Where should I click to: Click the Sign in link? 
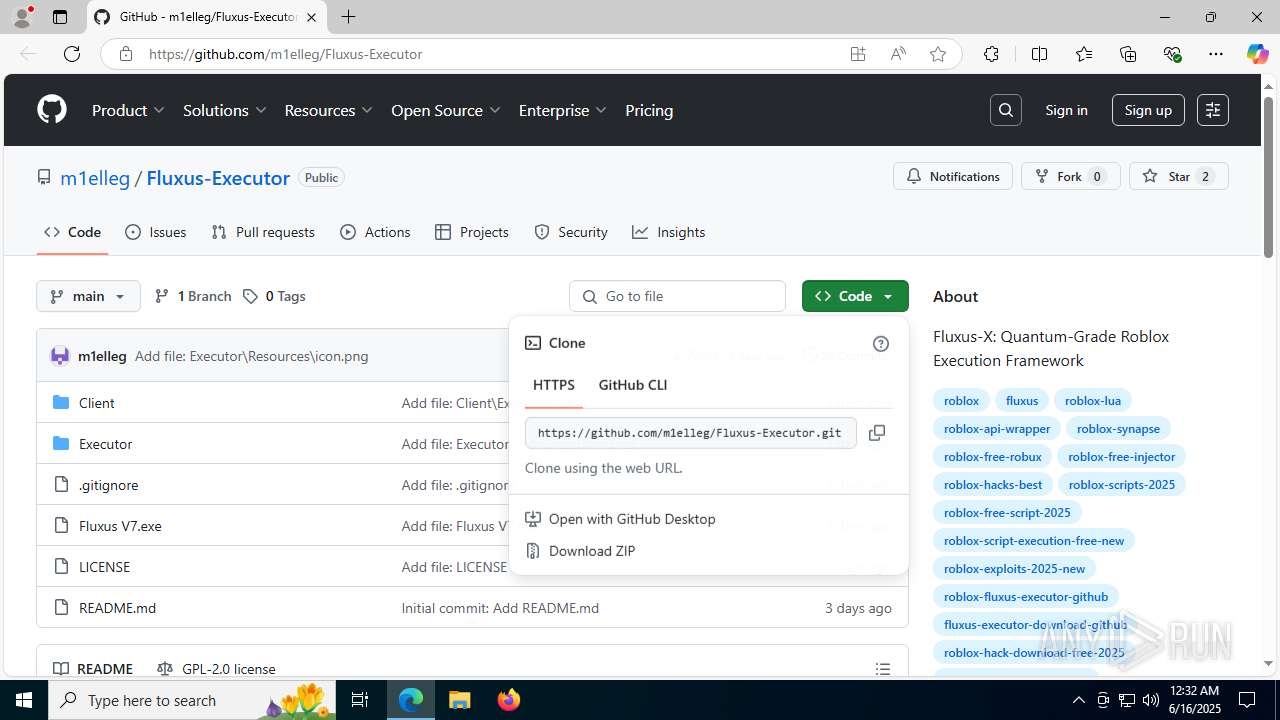pyautogui.click(x=1066, y=110)
